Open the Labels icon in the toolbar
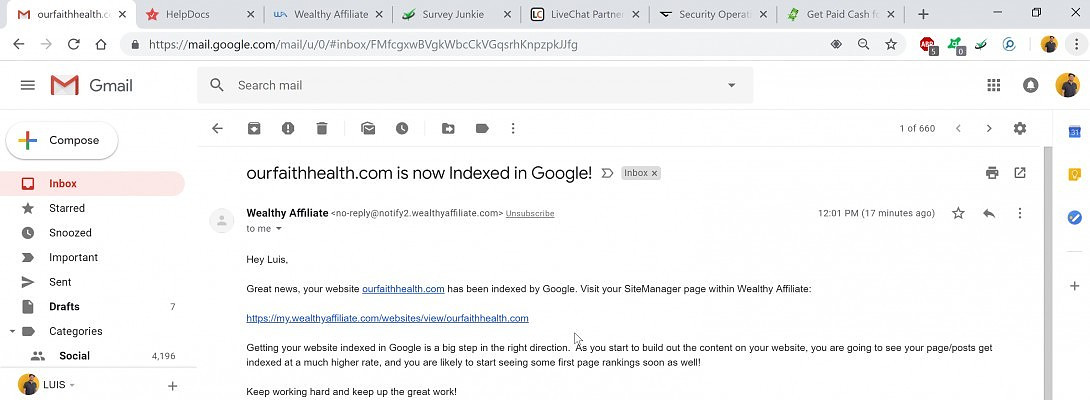The image size is (1090, 400). pos(482,129)
